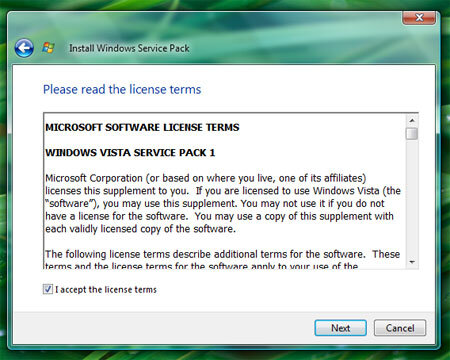The image size is (450, 360).
Task: Click the line 'each validly licensed copy of the software.'
Action: coord(140,229)
